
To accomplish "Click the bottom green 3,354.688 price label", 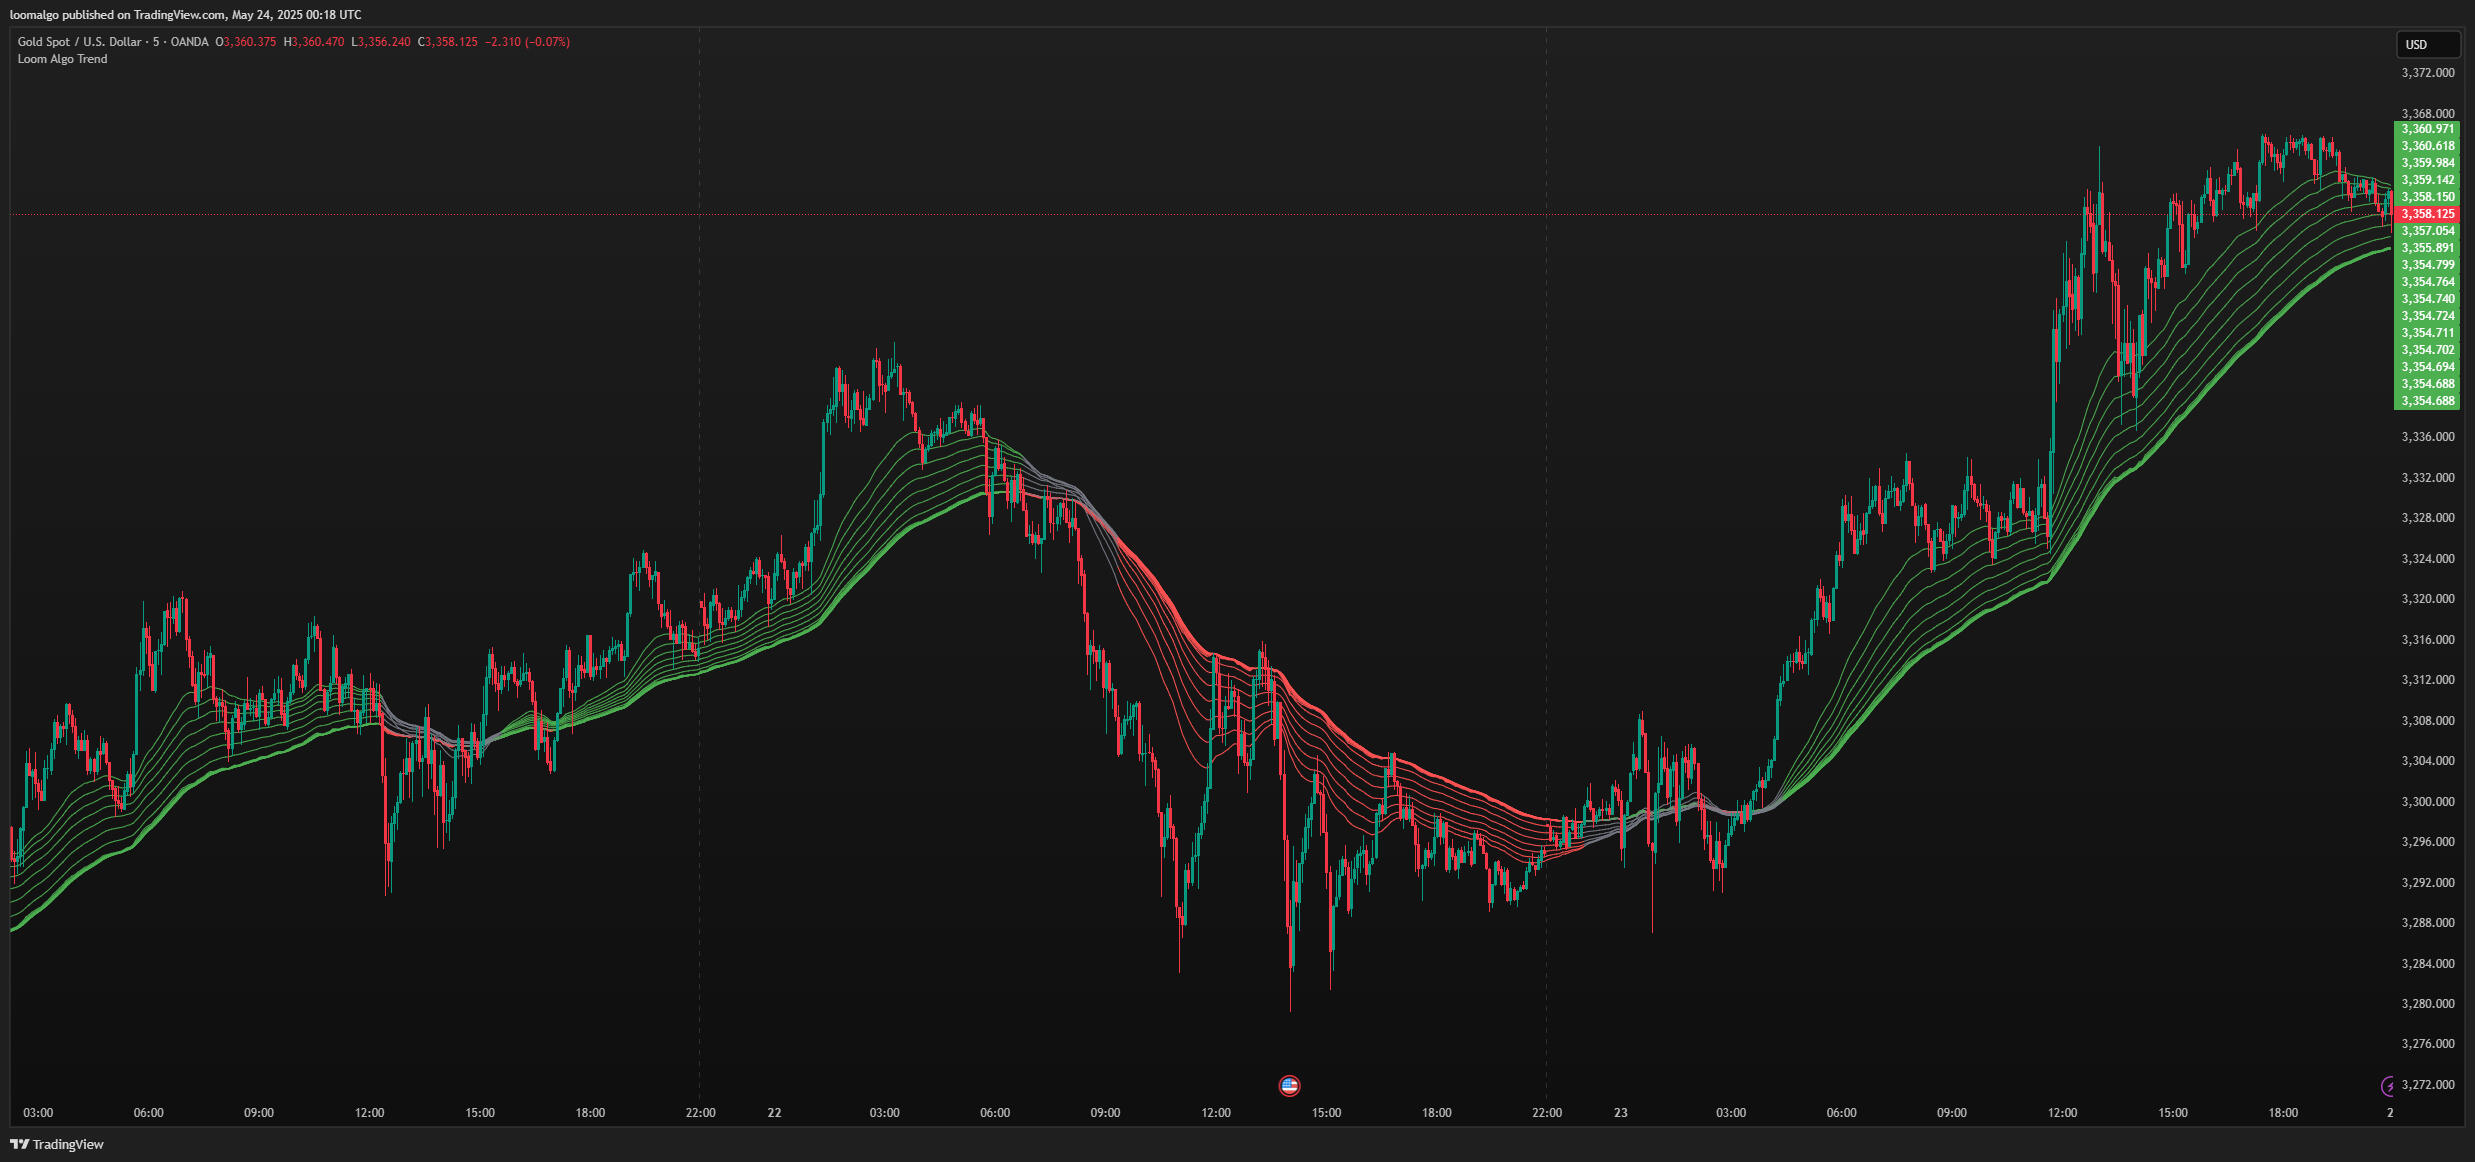I will (x=2427, y=401).
